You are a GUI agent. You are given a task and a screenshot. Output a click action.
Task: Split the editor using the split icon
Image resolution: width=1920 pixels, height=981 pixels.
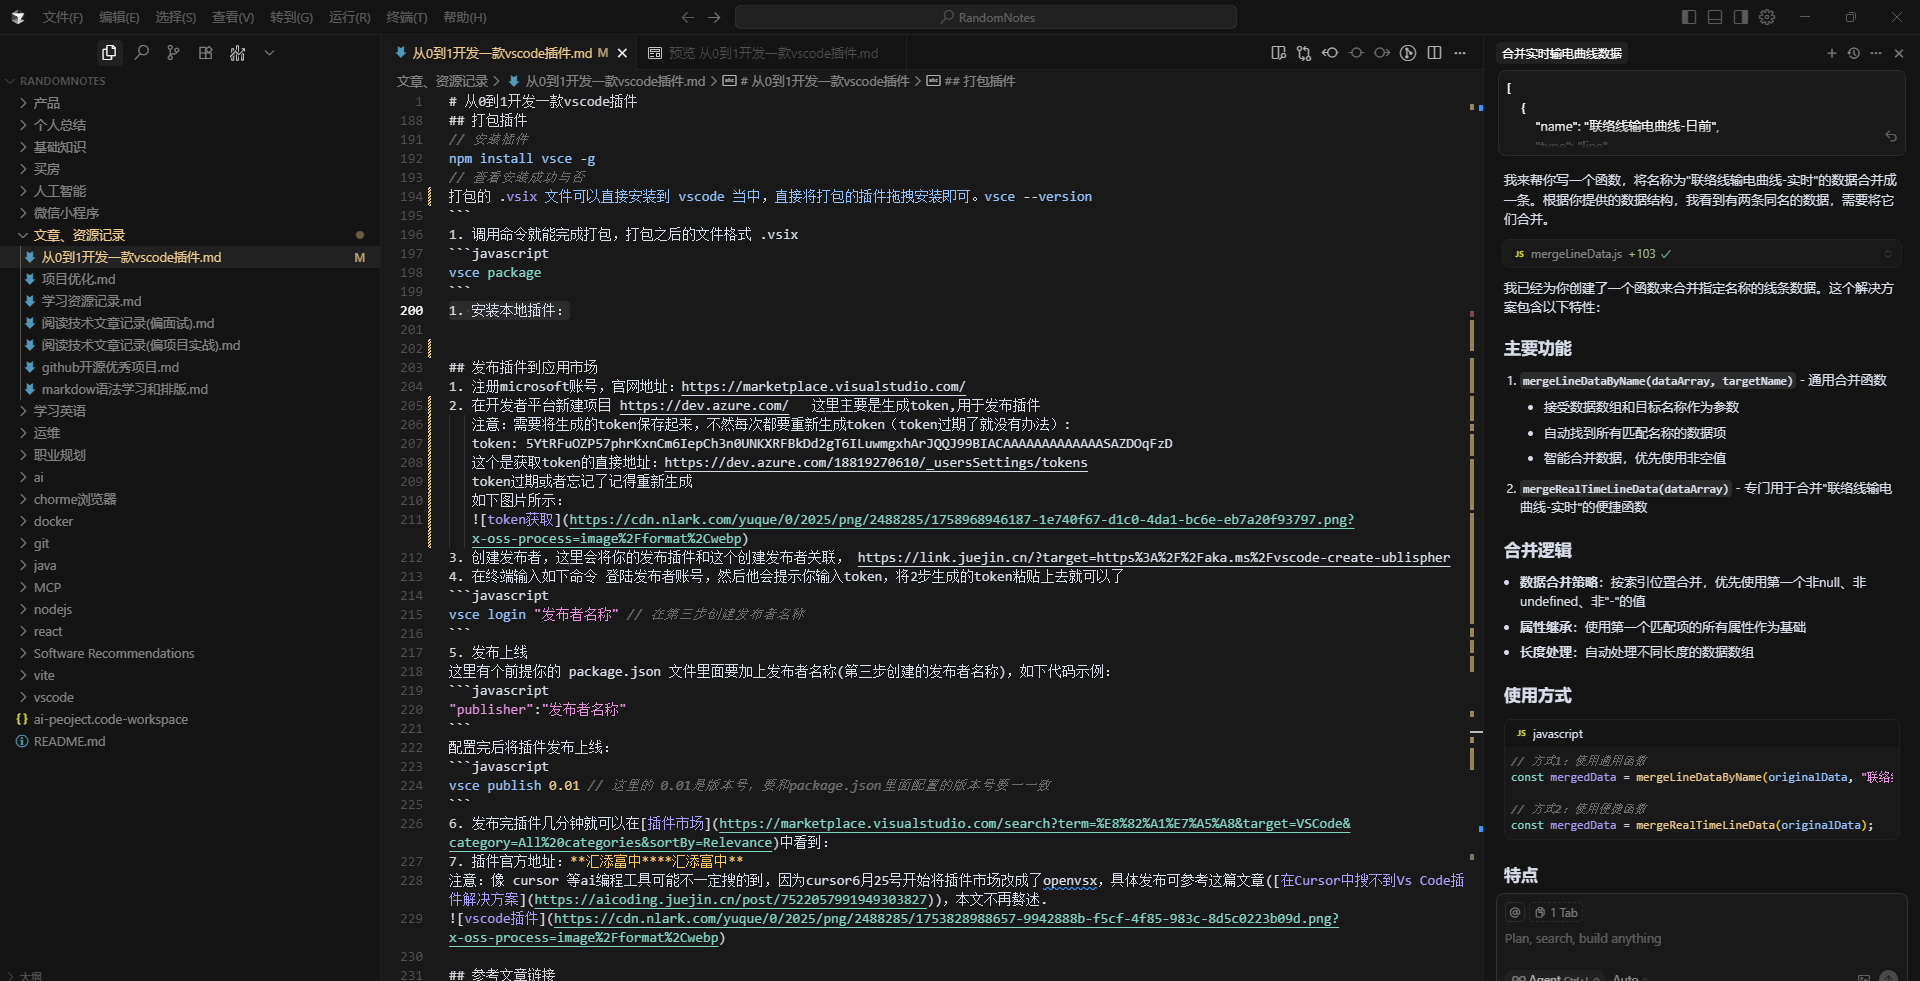[x=1434, y=53]
